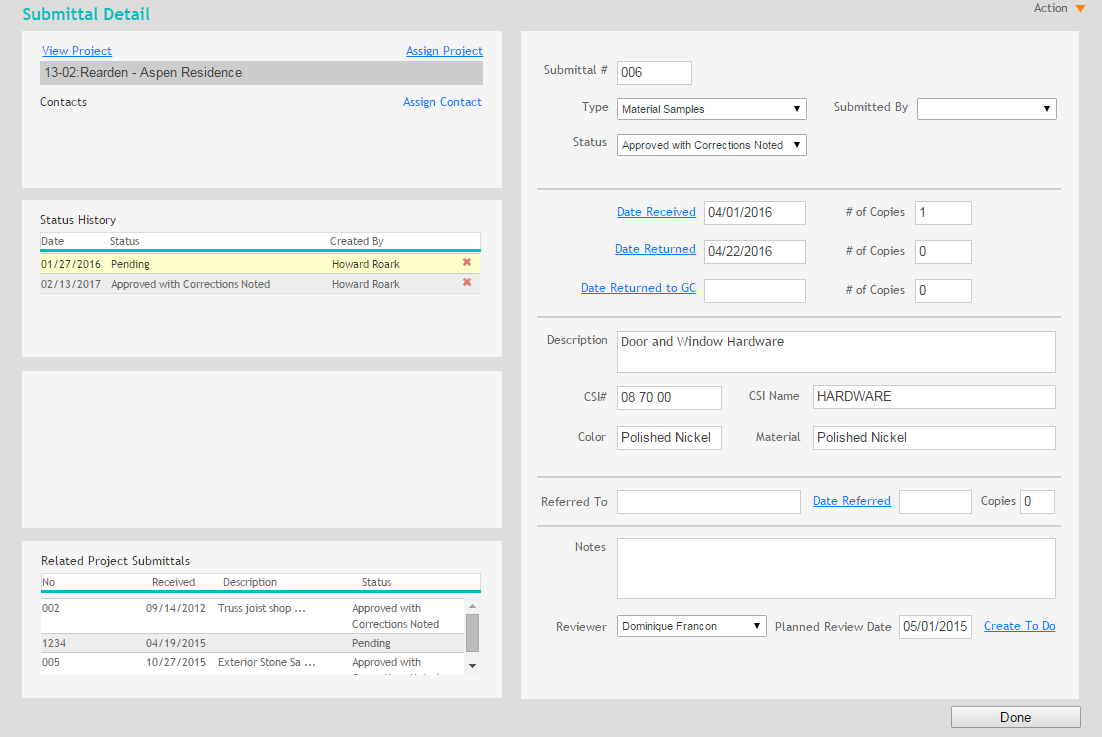Select the 02/13/2017 status history row

260,284
